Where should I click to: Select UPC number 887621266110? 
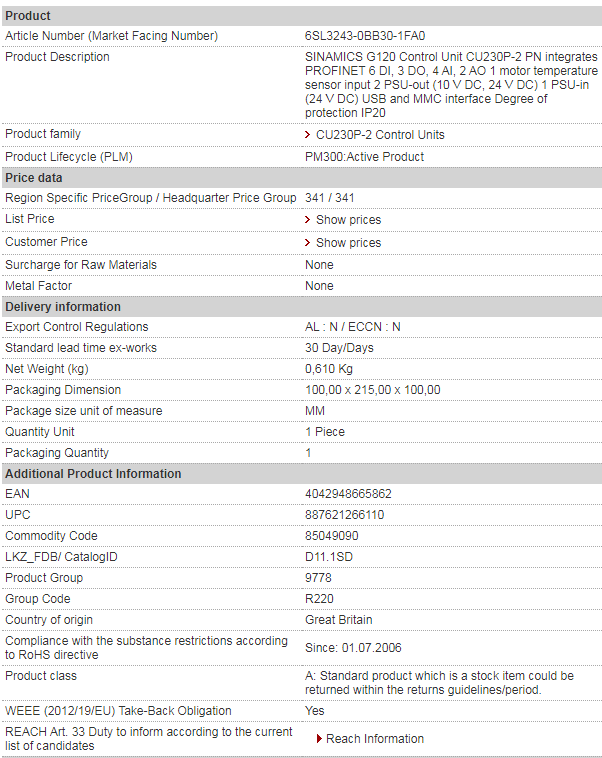pos(344,515)
